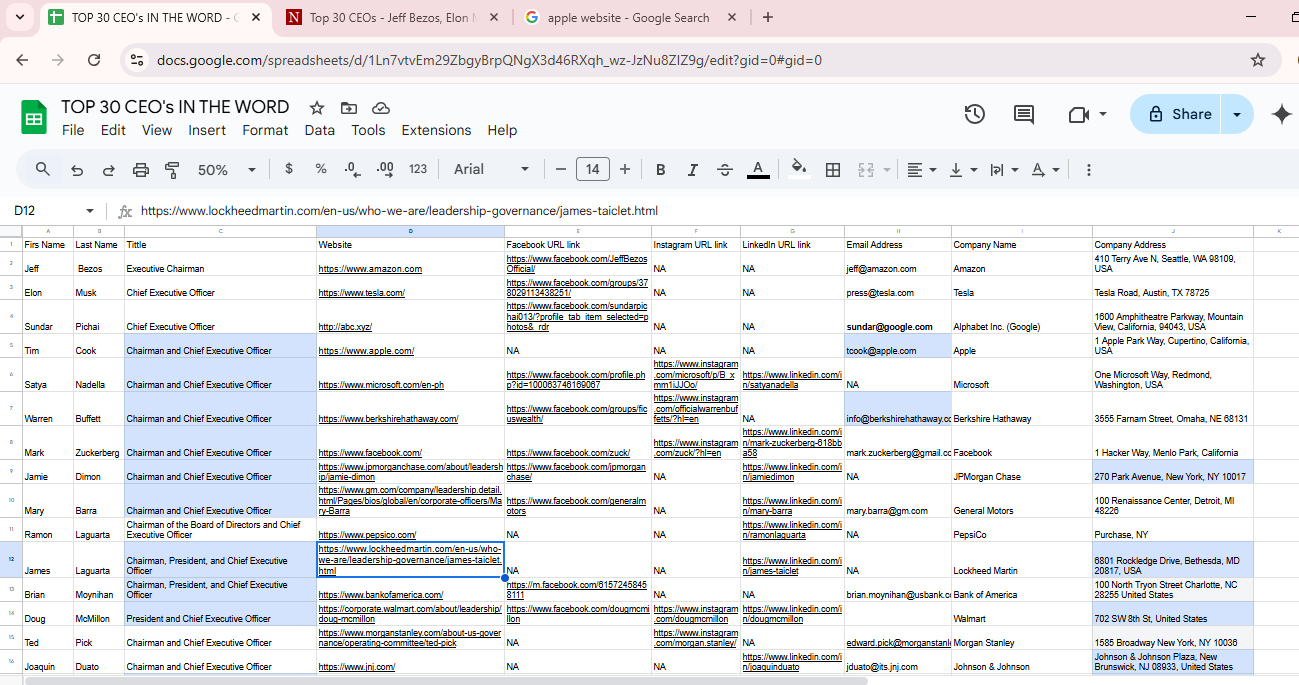This screenshot has width=1299, height=685.
Task: Decrease font size with minus button
Action: coord(561,169)
